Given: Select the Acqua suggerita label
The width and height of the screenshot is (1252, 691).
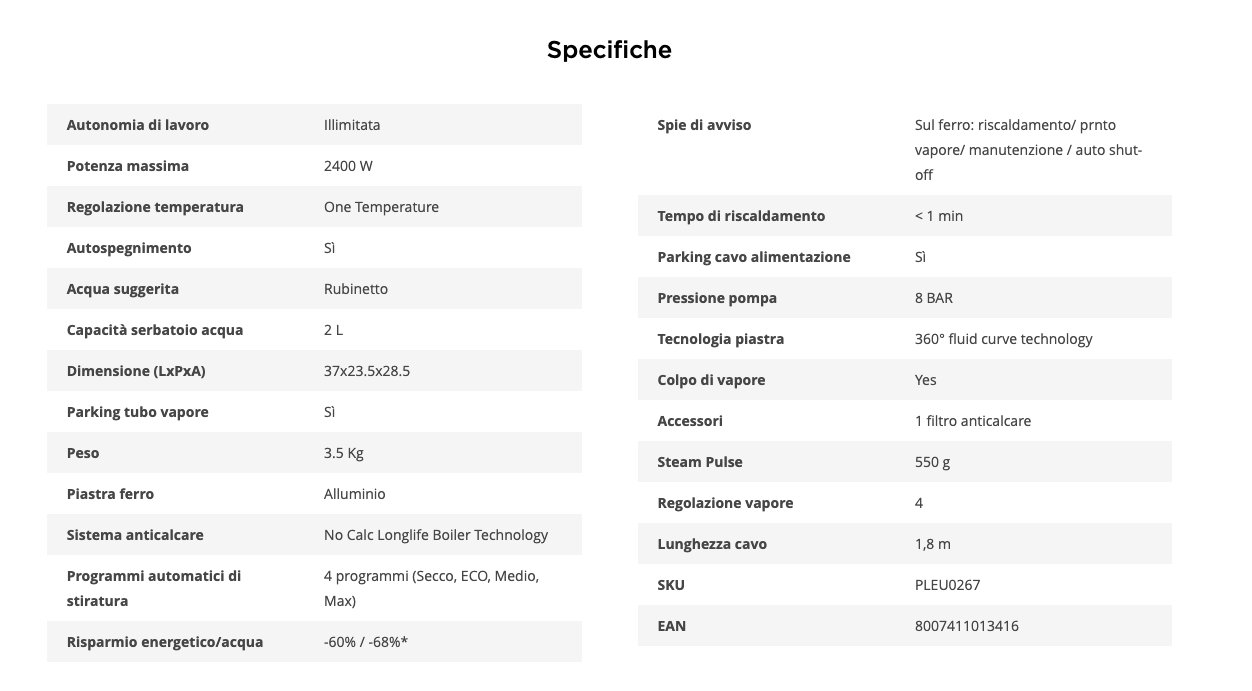Looking at the screenshot, I should pos(122,289).
